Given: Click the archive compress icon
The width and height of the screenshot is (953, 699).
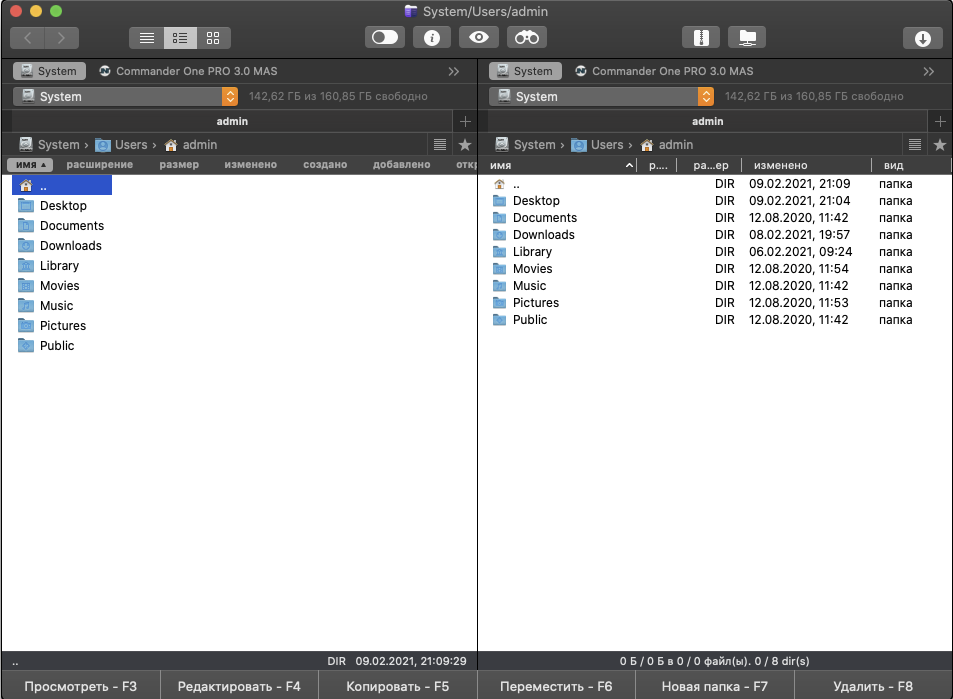Looking at the screenshot, I should pos(701,38).
